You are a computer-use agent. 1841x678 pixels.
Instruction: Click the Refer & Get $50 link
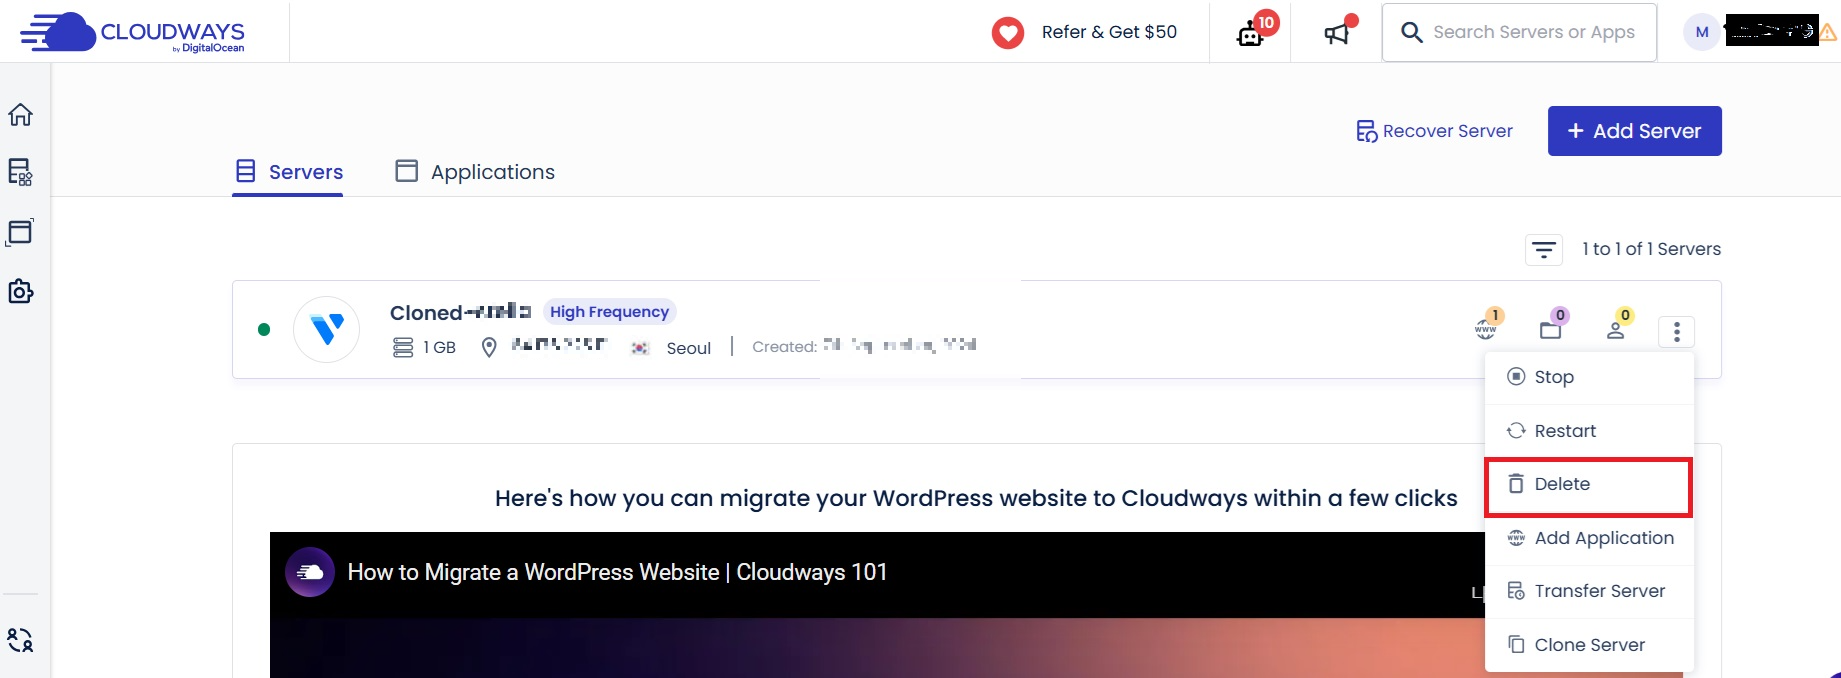click(1109, 32)
